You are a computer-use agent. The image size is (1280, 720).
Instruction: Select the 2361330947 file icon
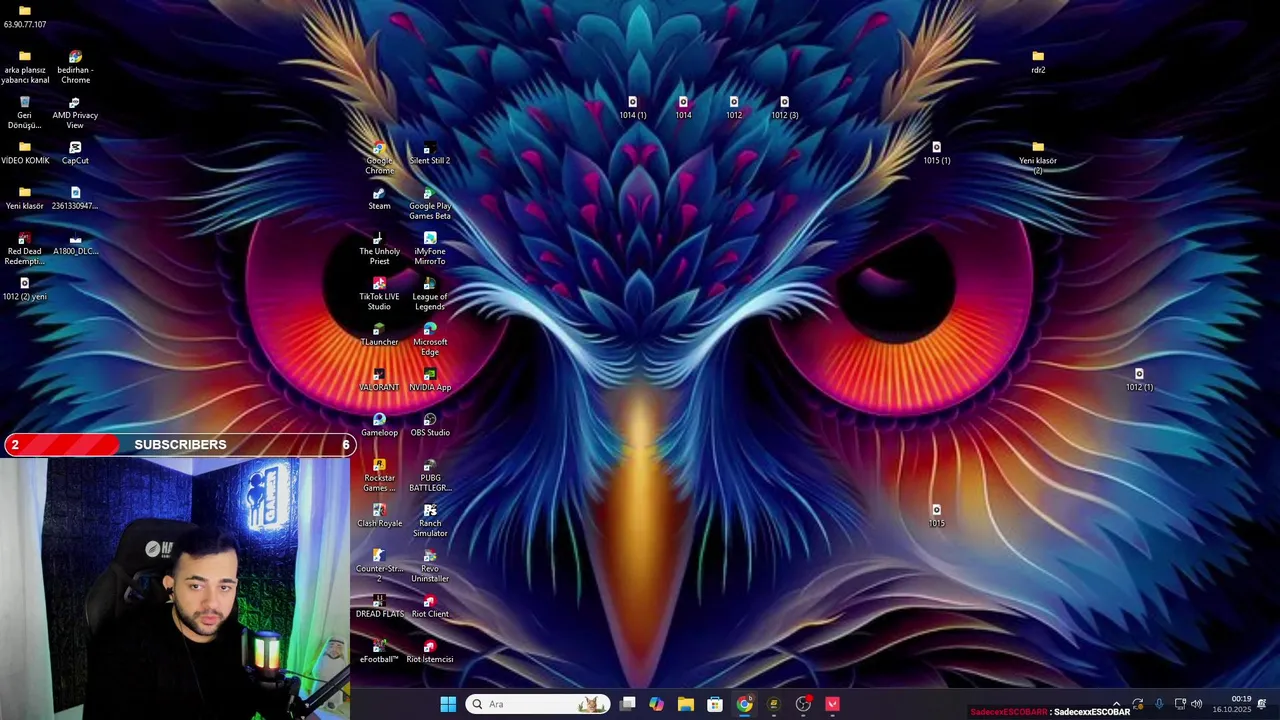75,198
